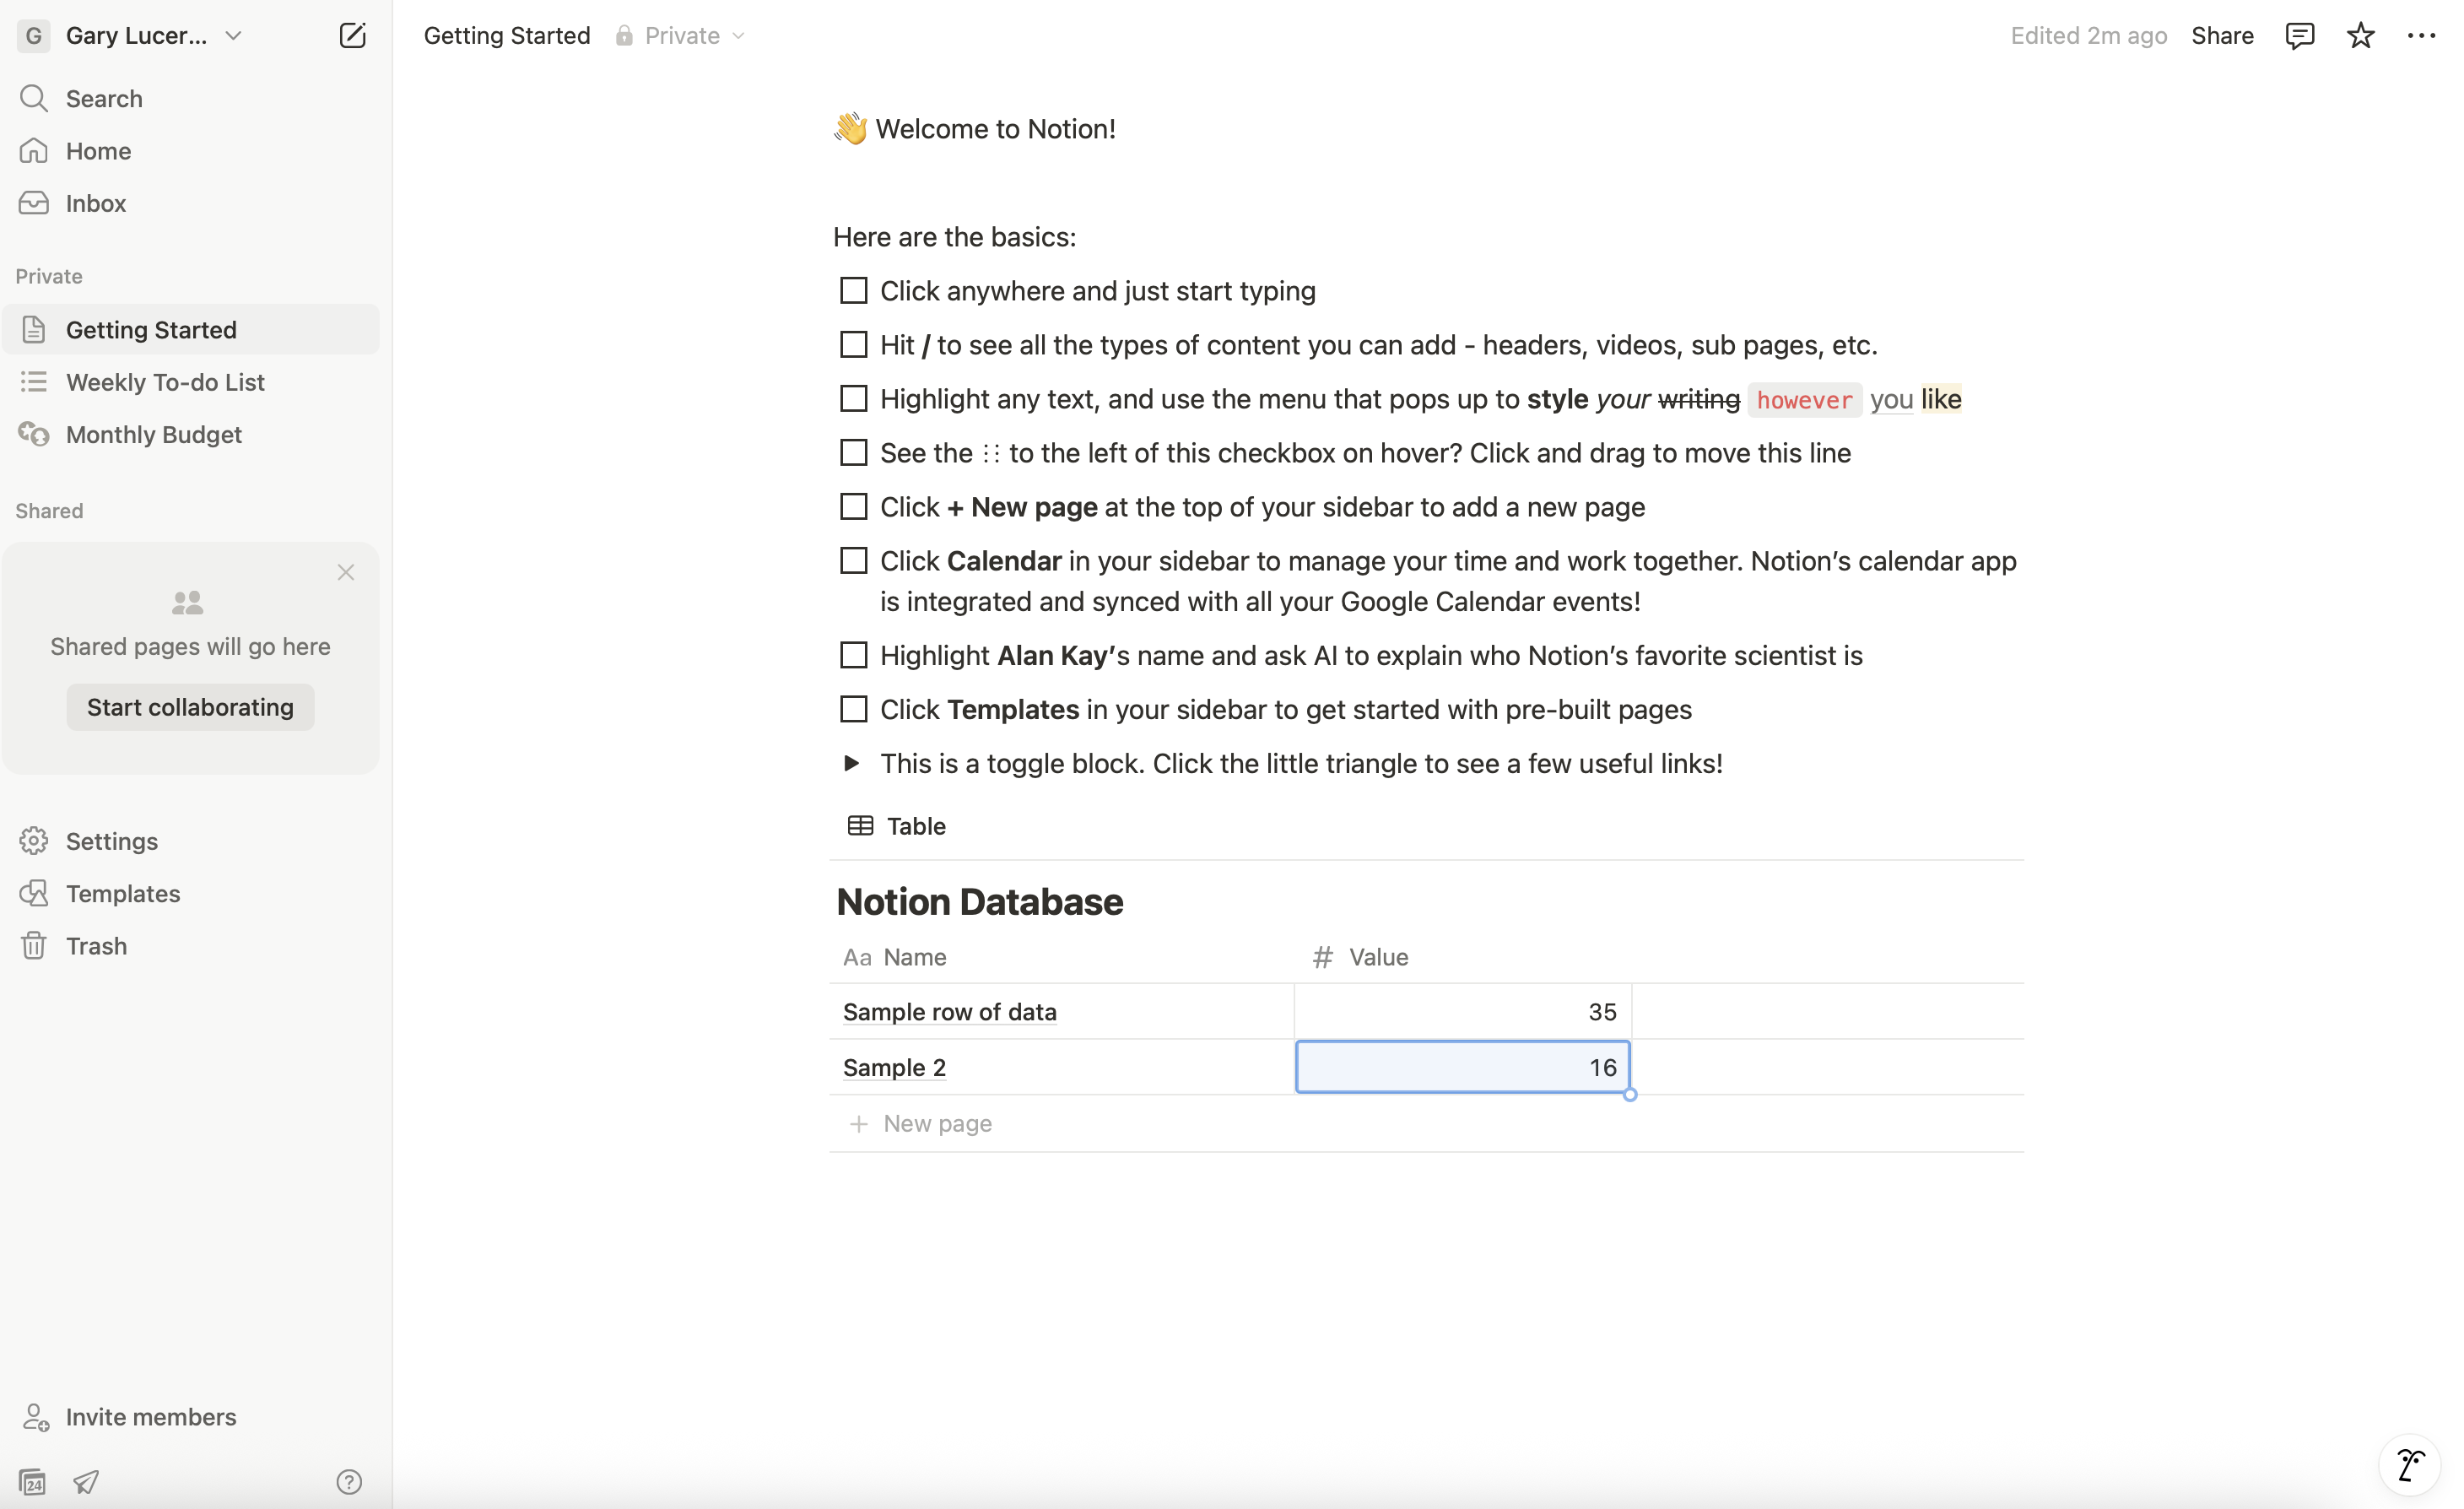Click the red 'however' code text
2464x1509 pixels.
[x=1804, y=400]
